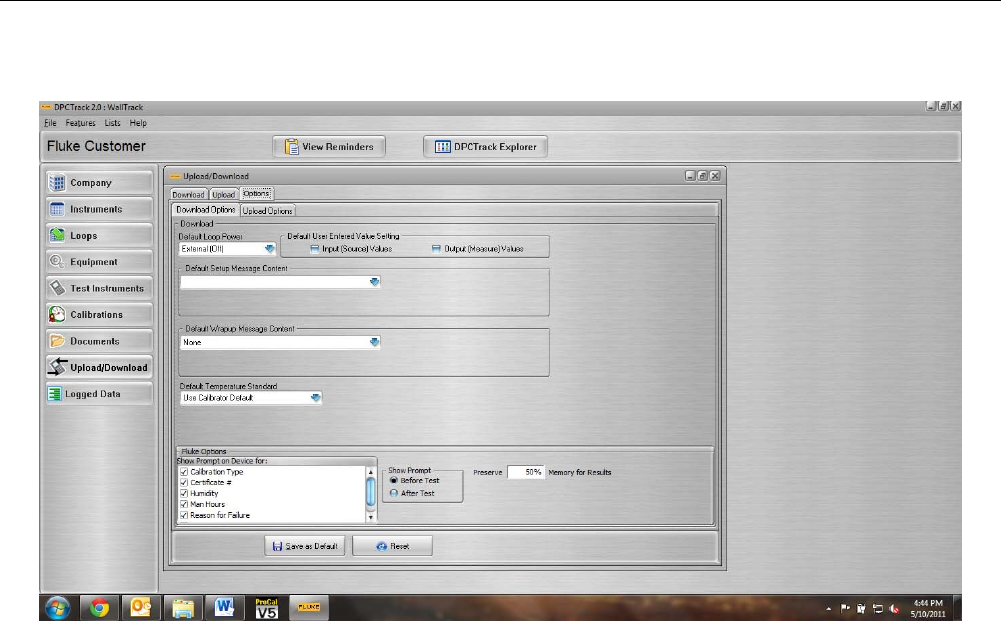This screenshot has height=621, width=1001.
Task: Toggle Input (Source) Values checkbox
Action: tap(314, 249)
